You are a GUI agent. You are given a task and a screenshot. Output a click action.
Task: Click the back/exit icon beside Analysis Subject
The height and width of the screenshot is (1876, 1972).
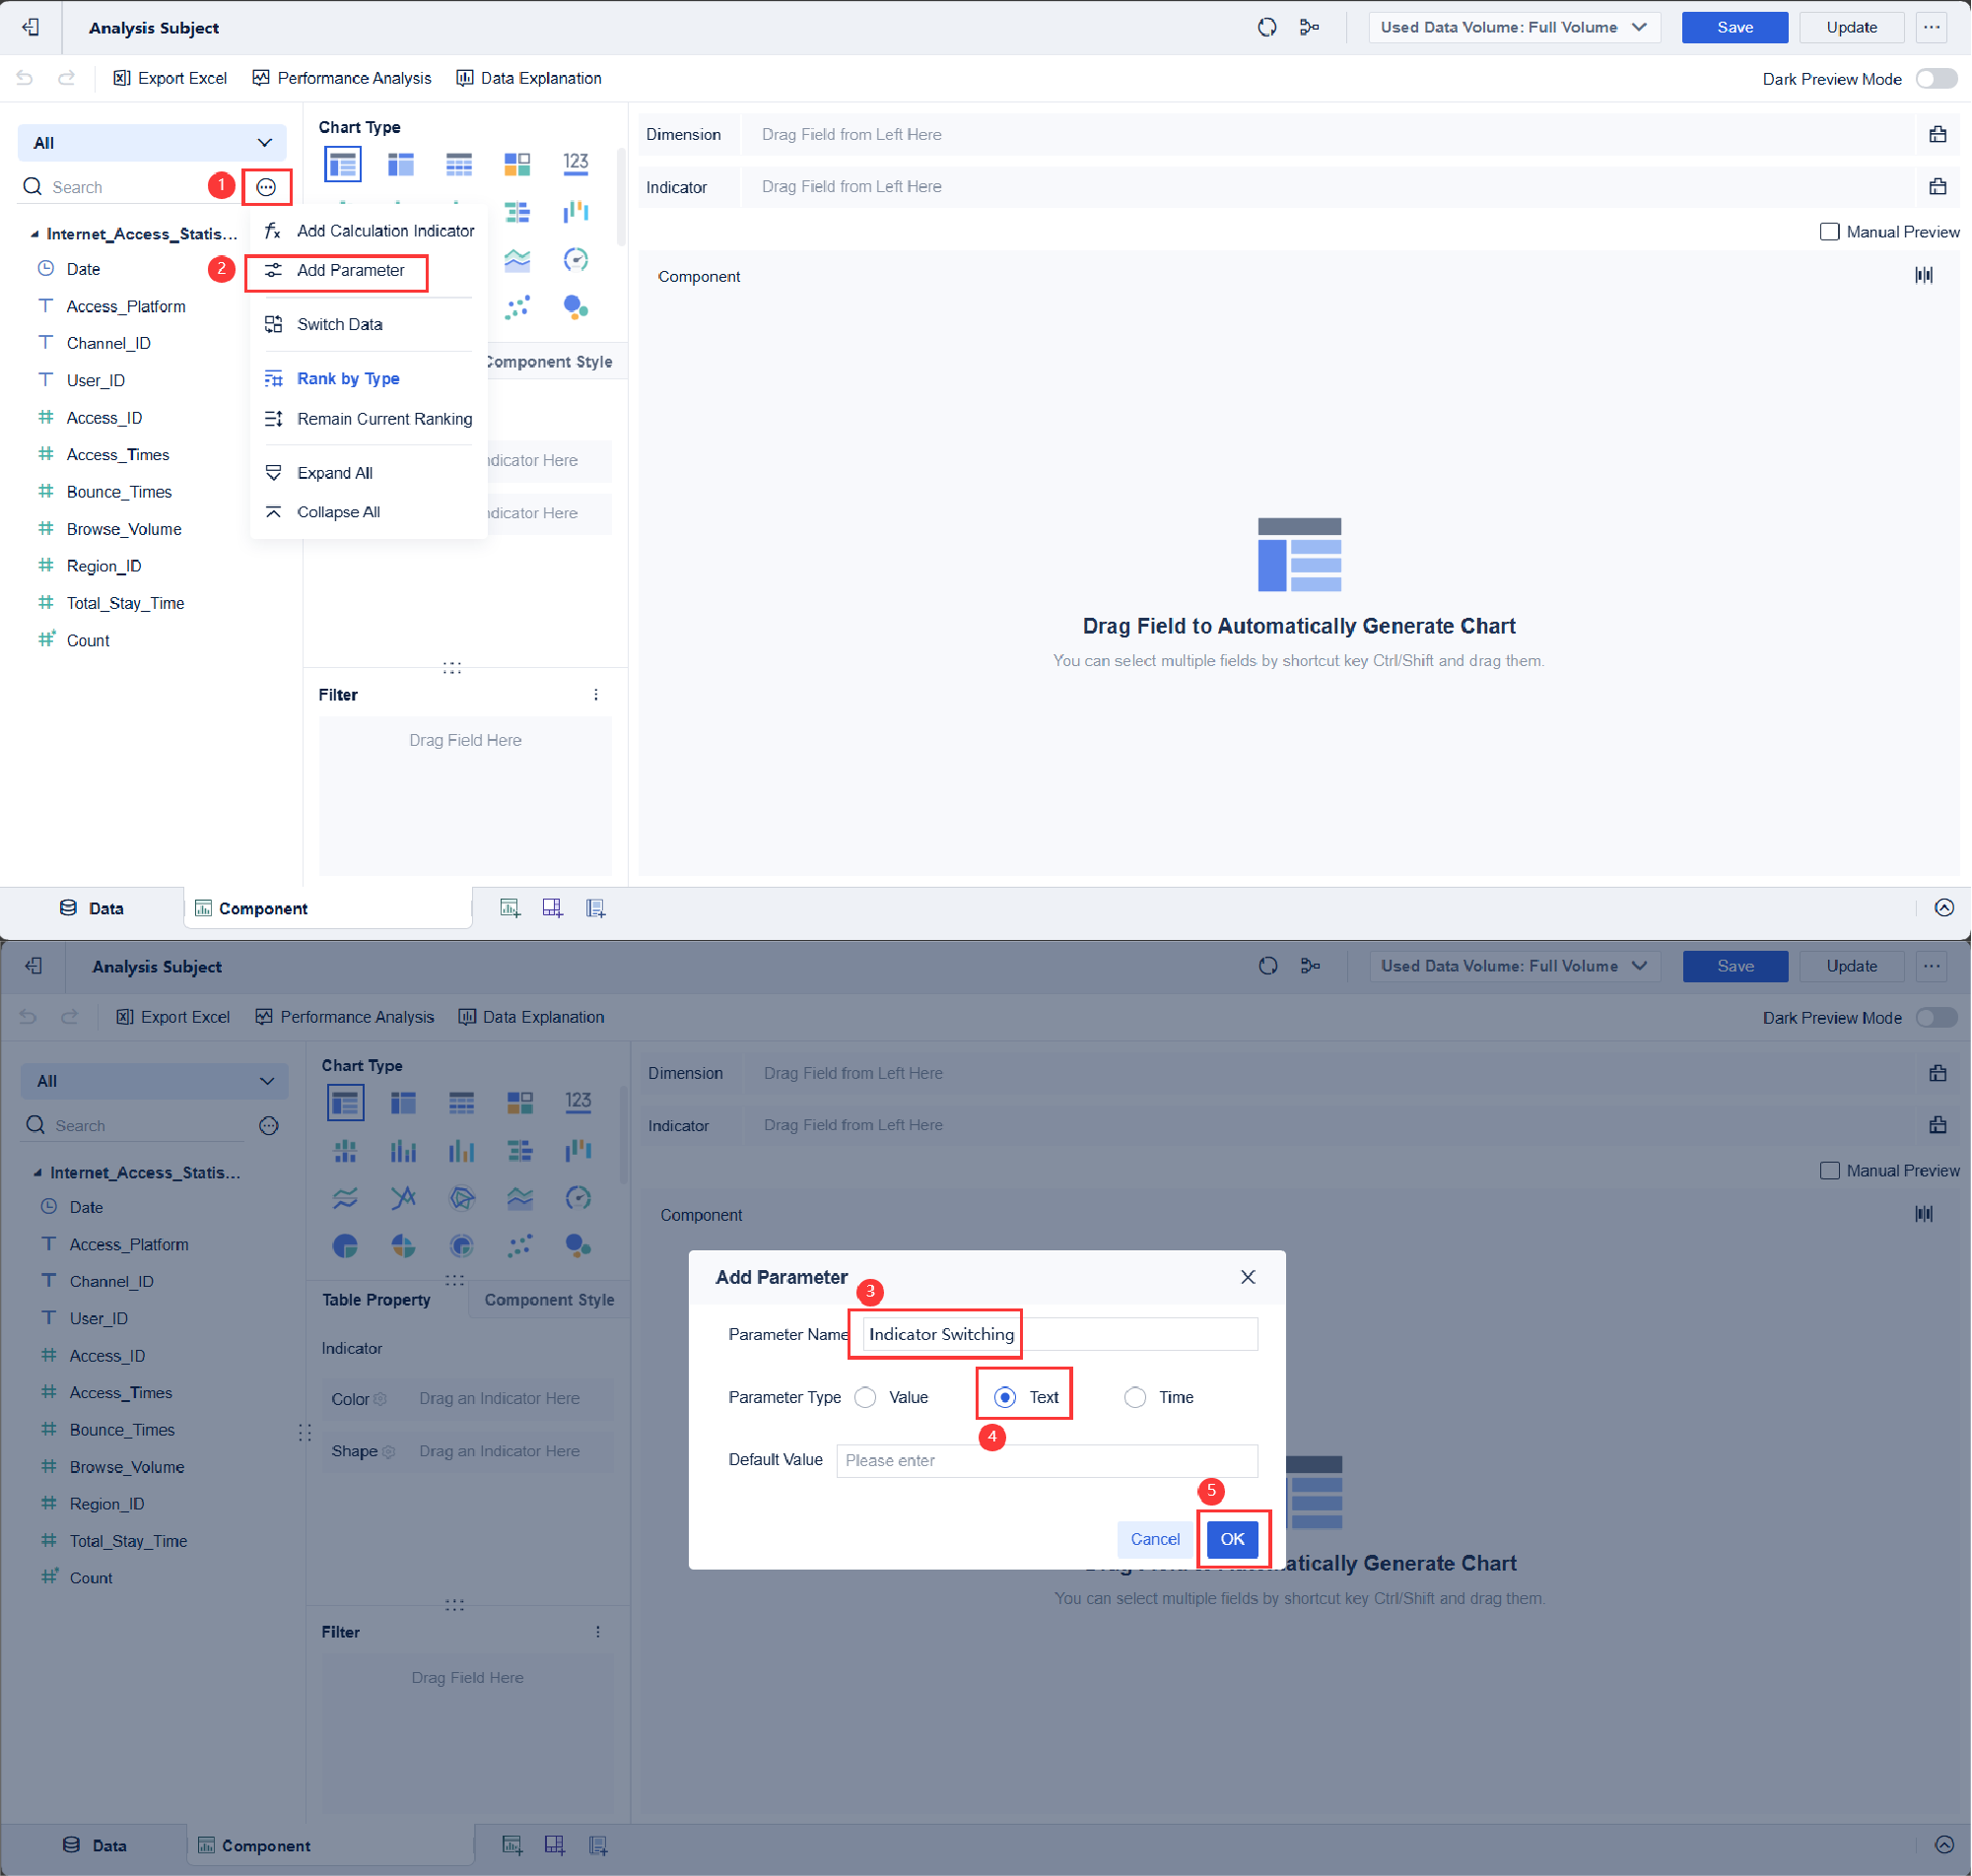coord(31,27)
